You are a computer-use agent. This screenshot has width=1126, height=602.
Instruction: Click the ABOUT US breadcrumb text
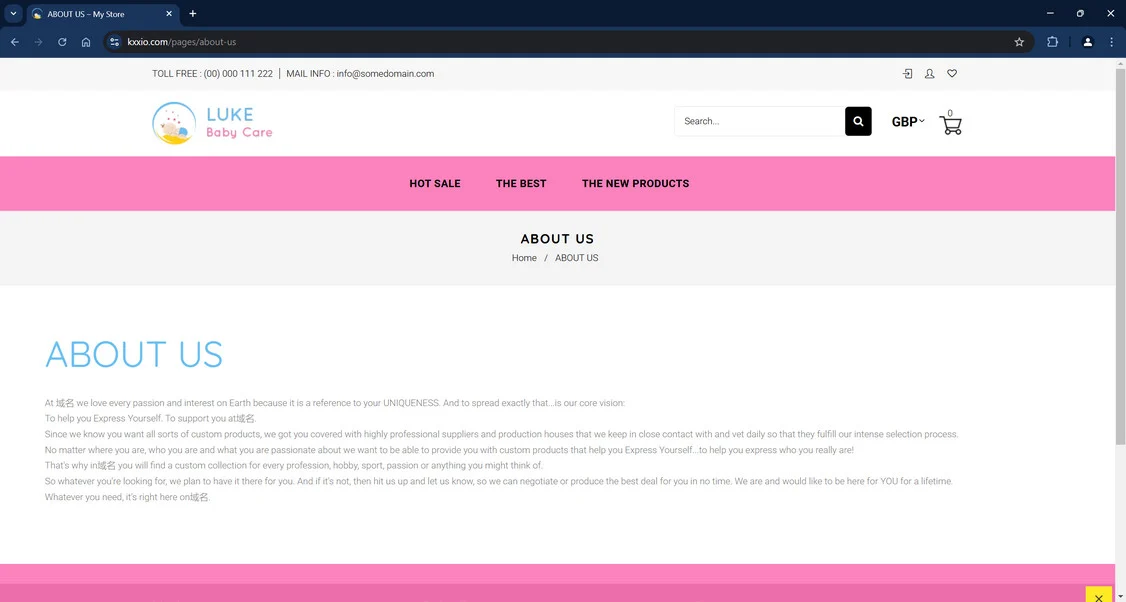pos(577,258)
